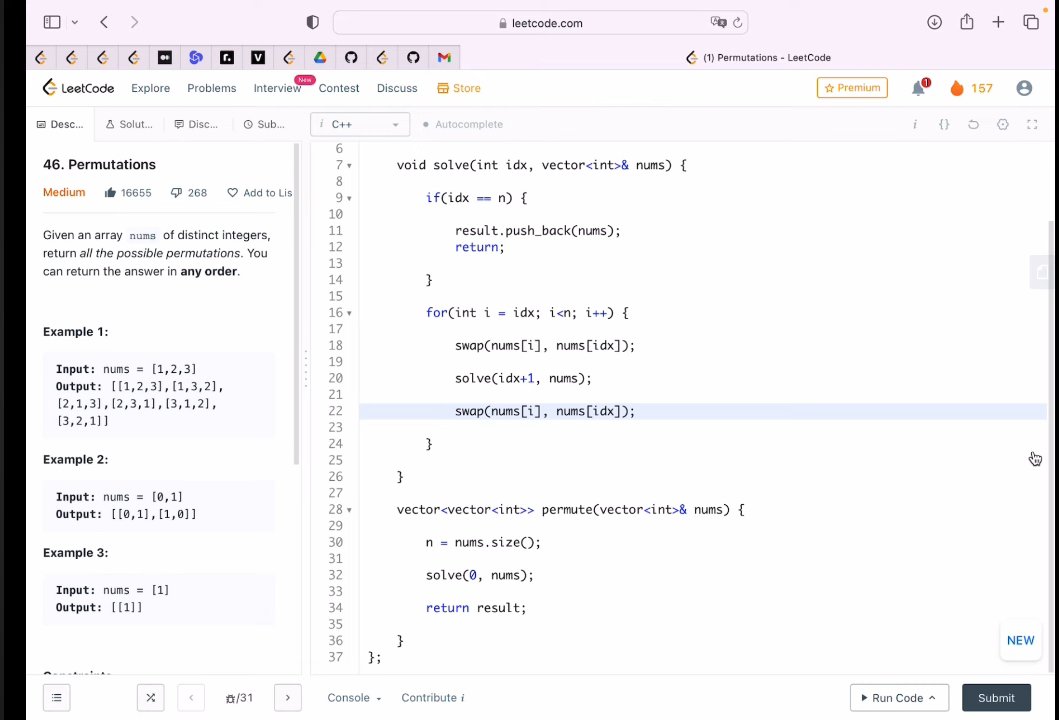Open the Gmail pinned tab
The image size is (1059, 720).
[x=444, y=58]
